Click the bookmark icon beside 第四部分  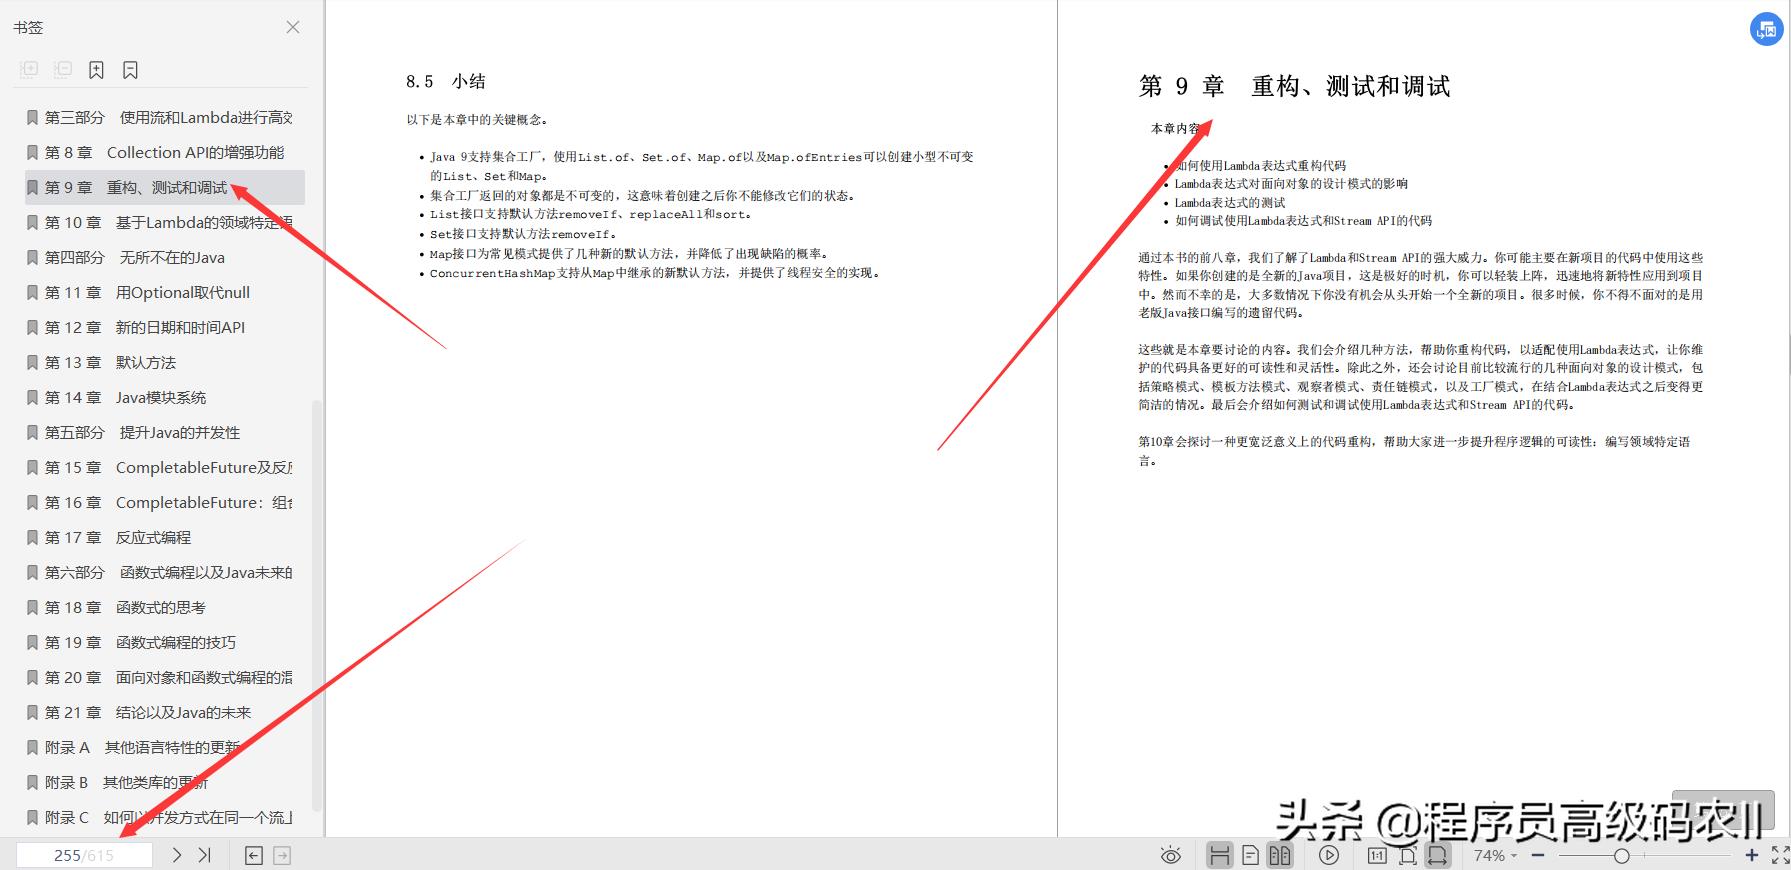(x=33, y=258)
